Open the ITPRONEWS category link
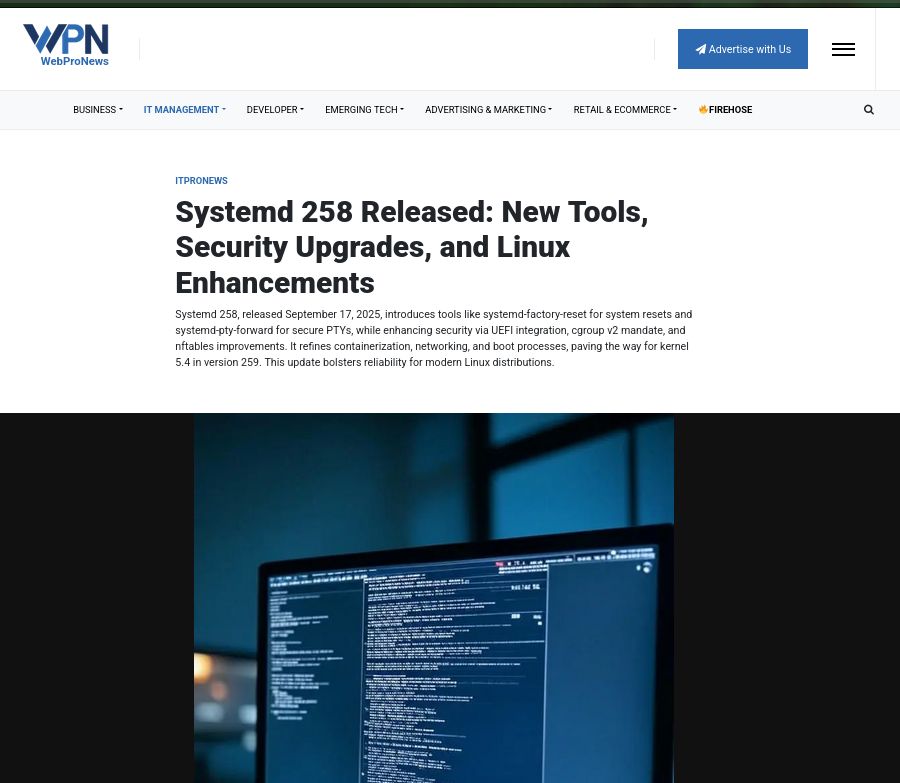 click(x=201, y=181)
